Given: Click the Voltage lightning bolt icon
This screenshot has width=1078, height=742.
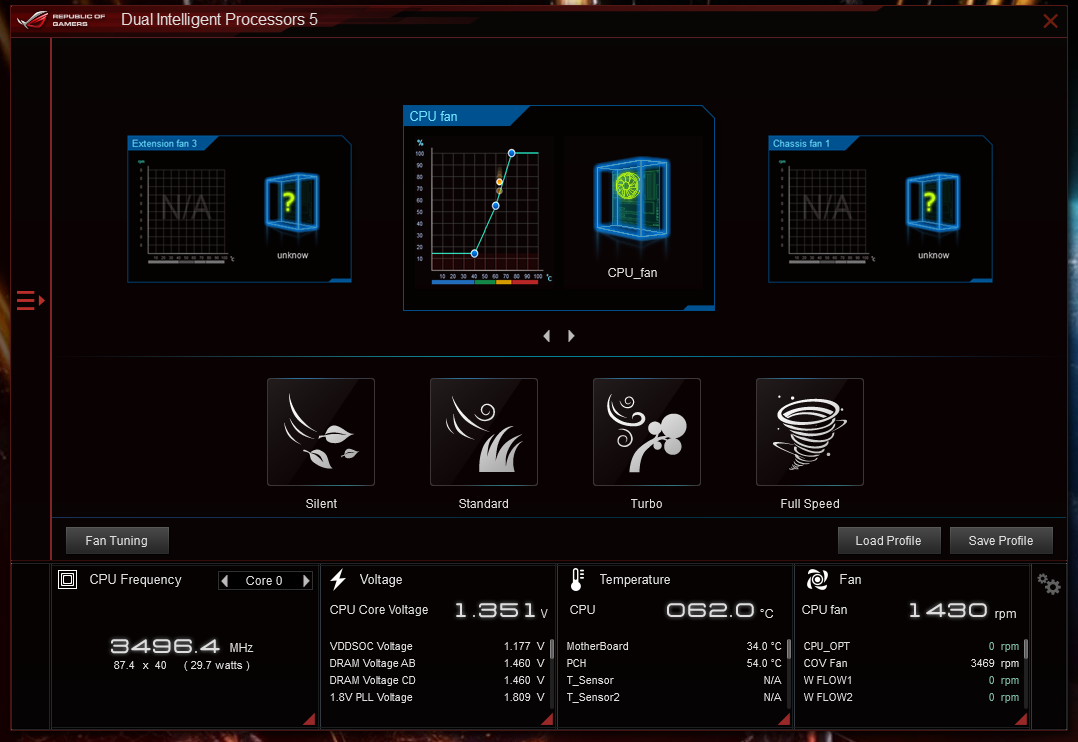Looking at the screenshot, I should pyautogui.click(x=338, y=580).
